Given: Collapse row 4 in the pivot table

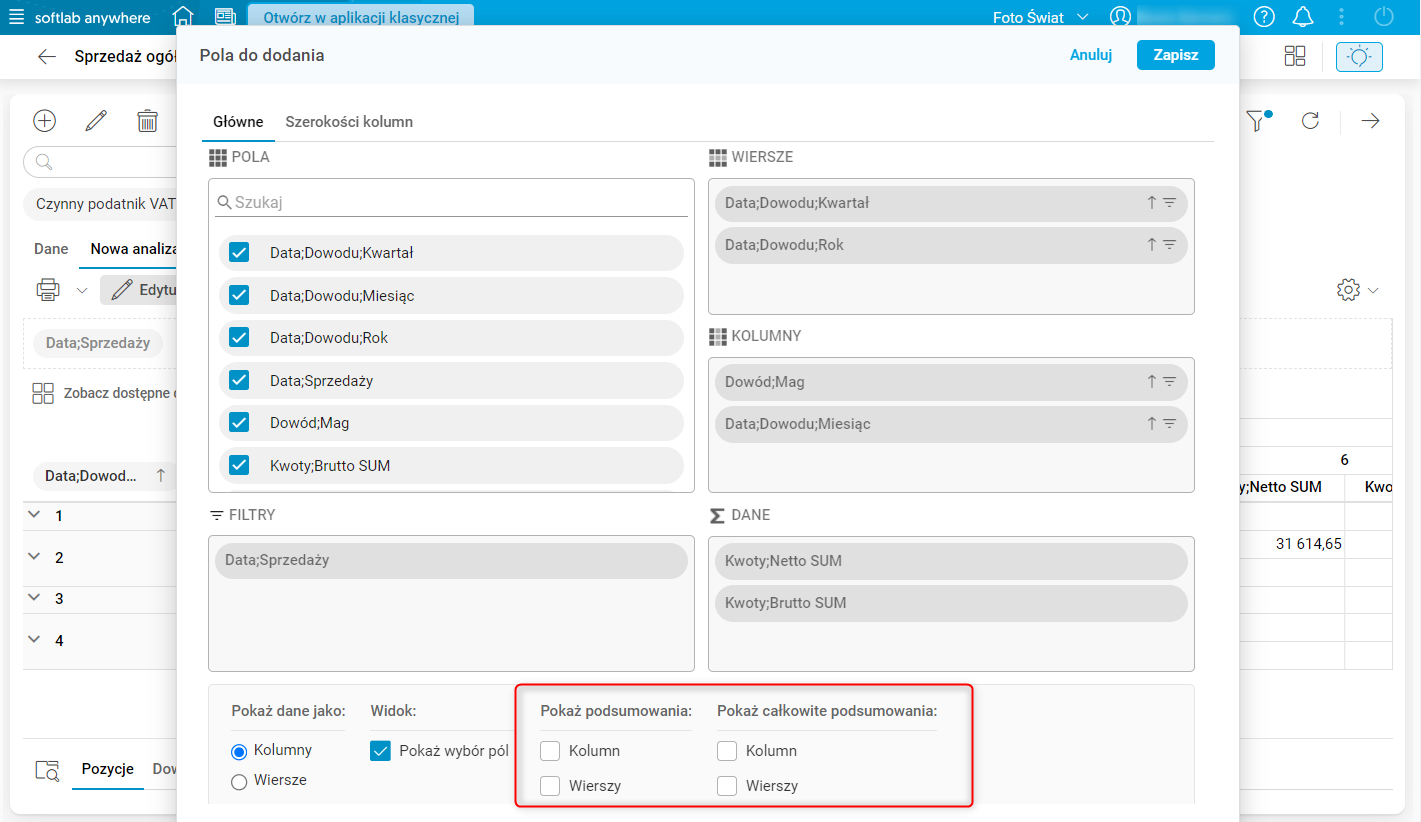Looking at the screenshot, I should [34, 640].
